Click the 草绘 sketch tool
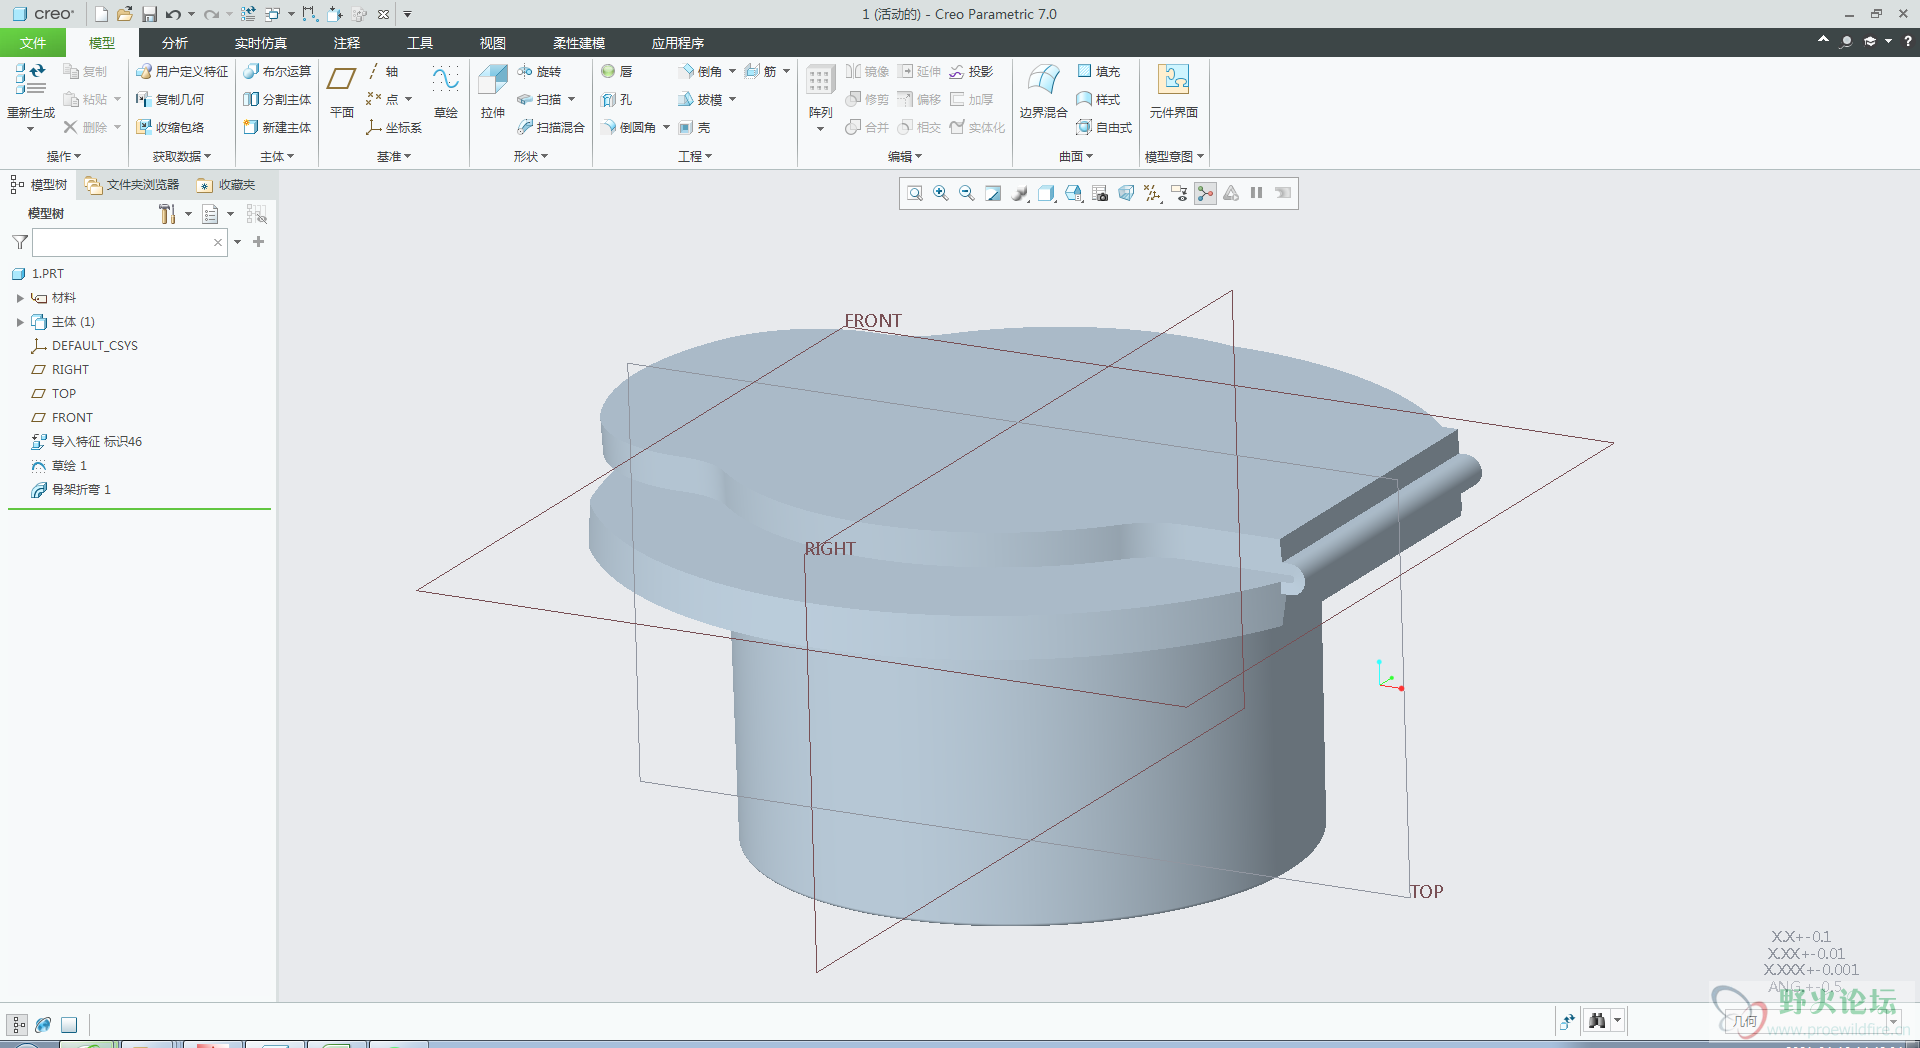The width and height of the screenshot is (1920, 1048). point(446,92)
